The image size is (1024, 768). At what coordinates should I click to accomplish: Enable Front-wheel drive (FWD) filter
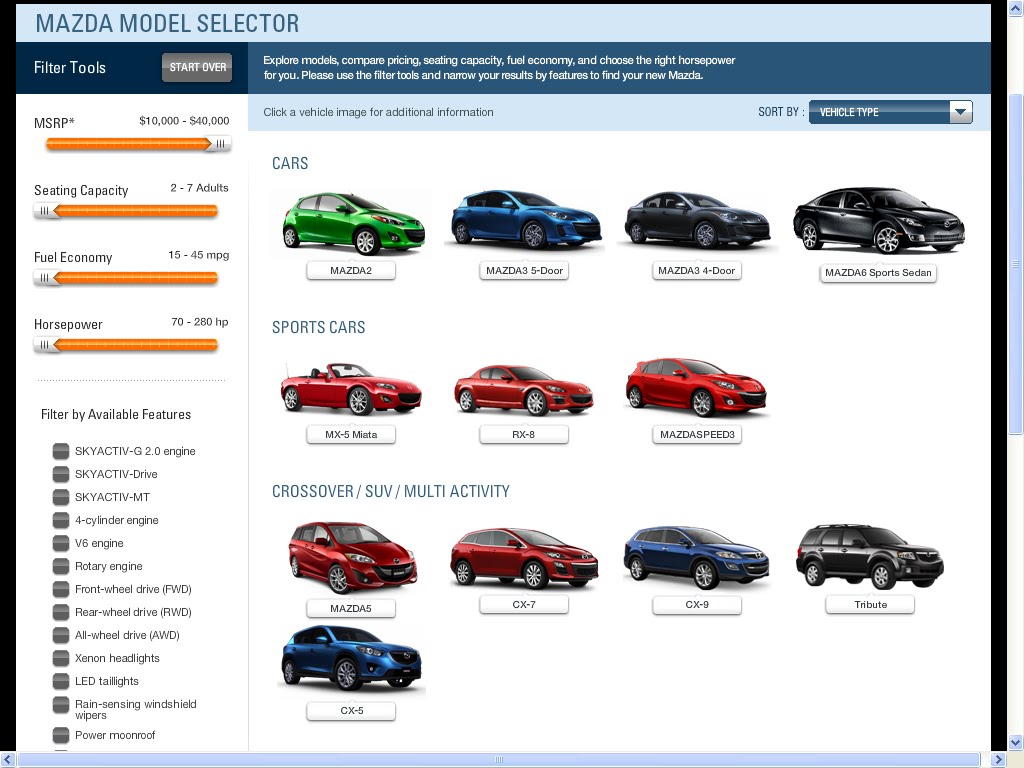pos(61,589)
